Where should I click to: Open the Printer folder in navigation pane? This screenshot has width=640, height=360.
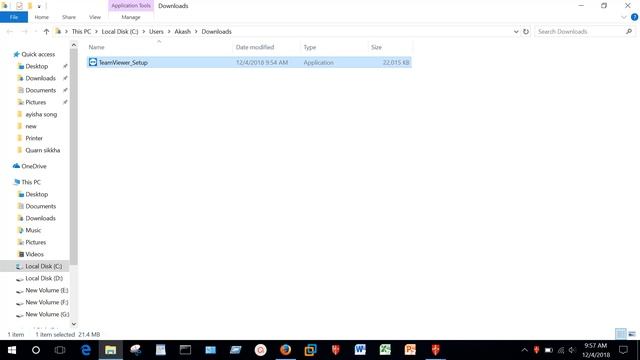(34, 138)
